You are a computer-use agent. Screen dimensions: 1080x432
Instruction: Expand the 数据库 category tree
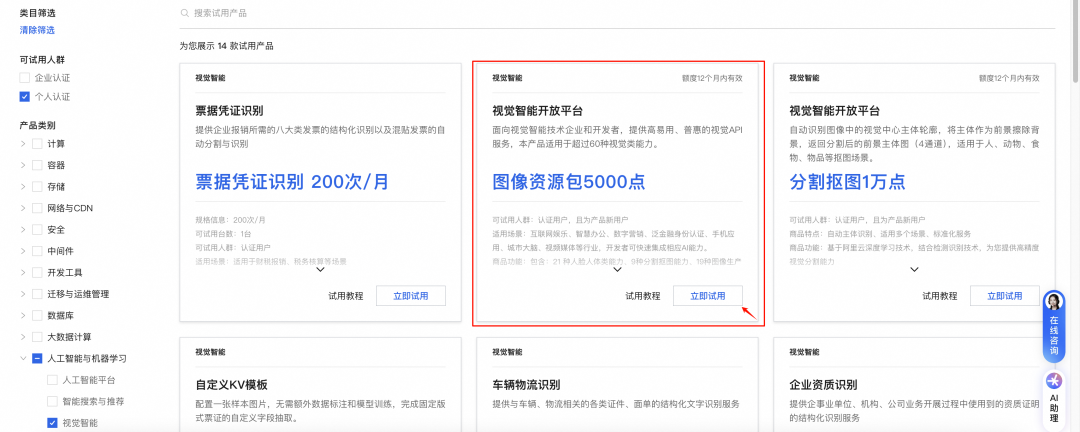coord(23,316)
